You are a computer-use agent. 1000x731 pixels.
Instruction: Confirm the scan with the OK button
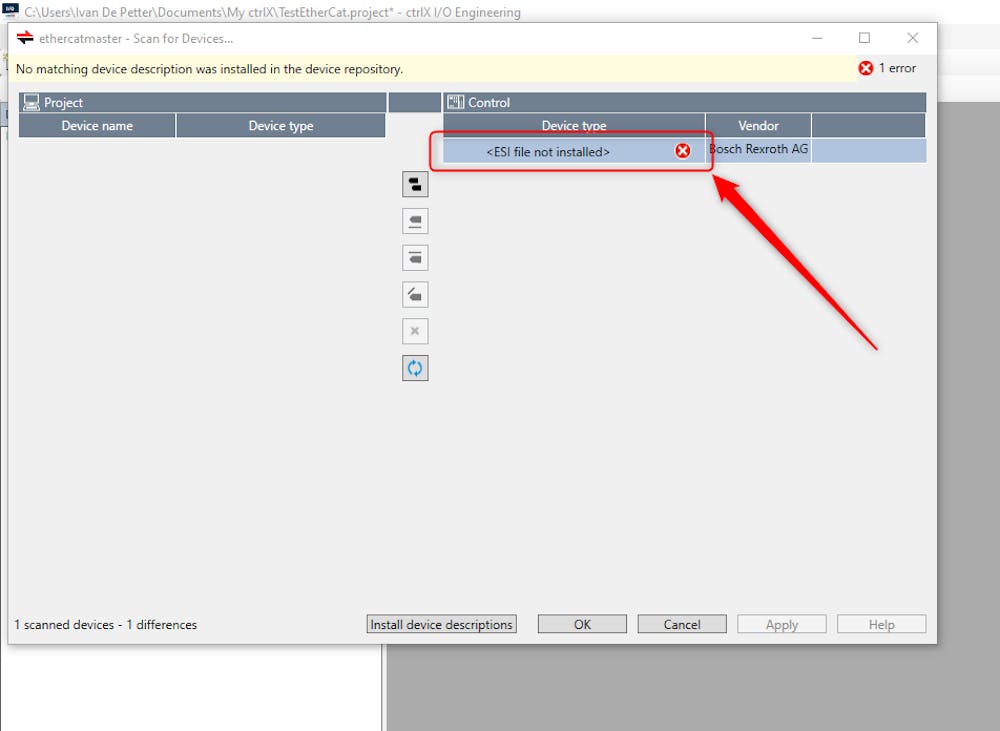pyautogui.click(x=582, y=624)
